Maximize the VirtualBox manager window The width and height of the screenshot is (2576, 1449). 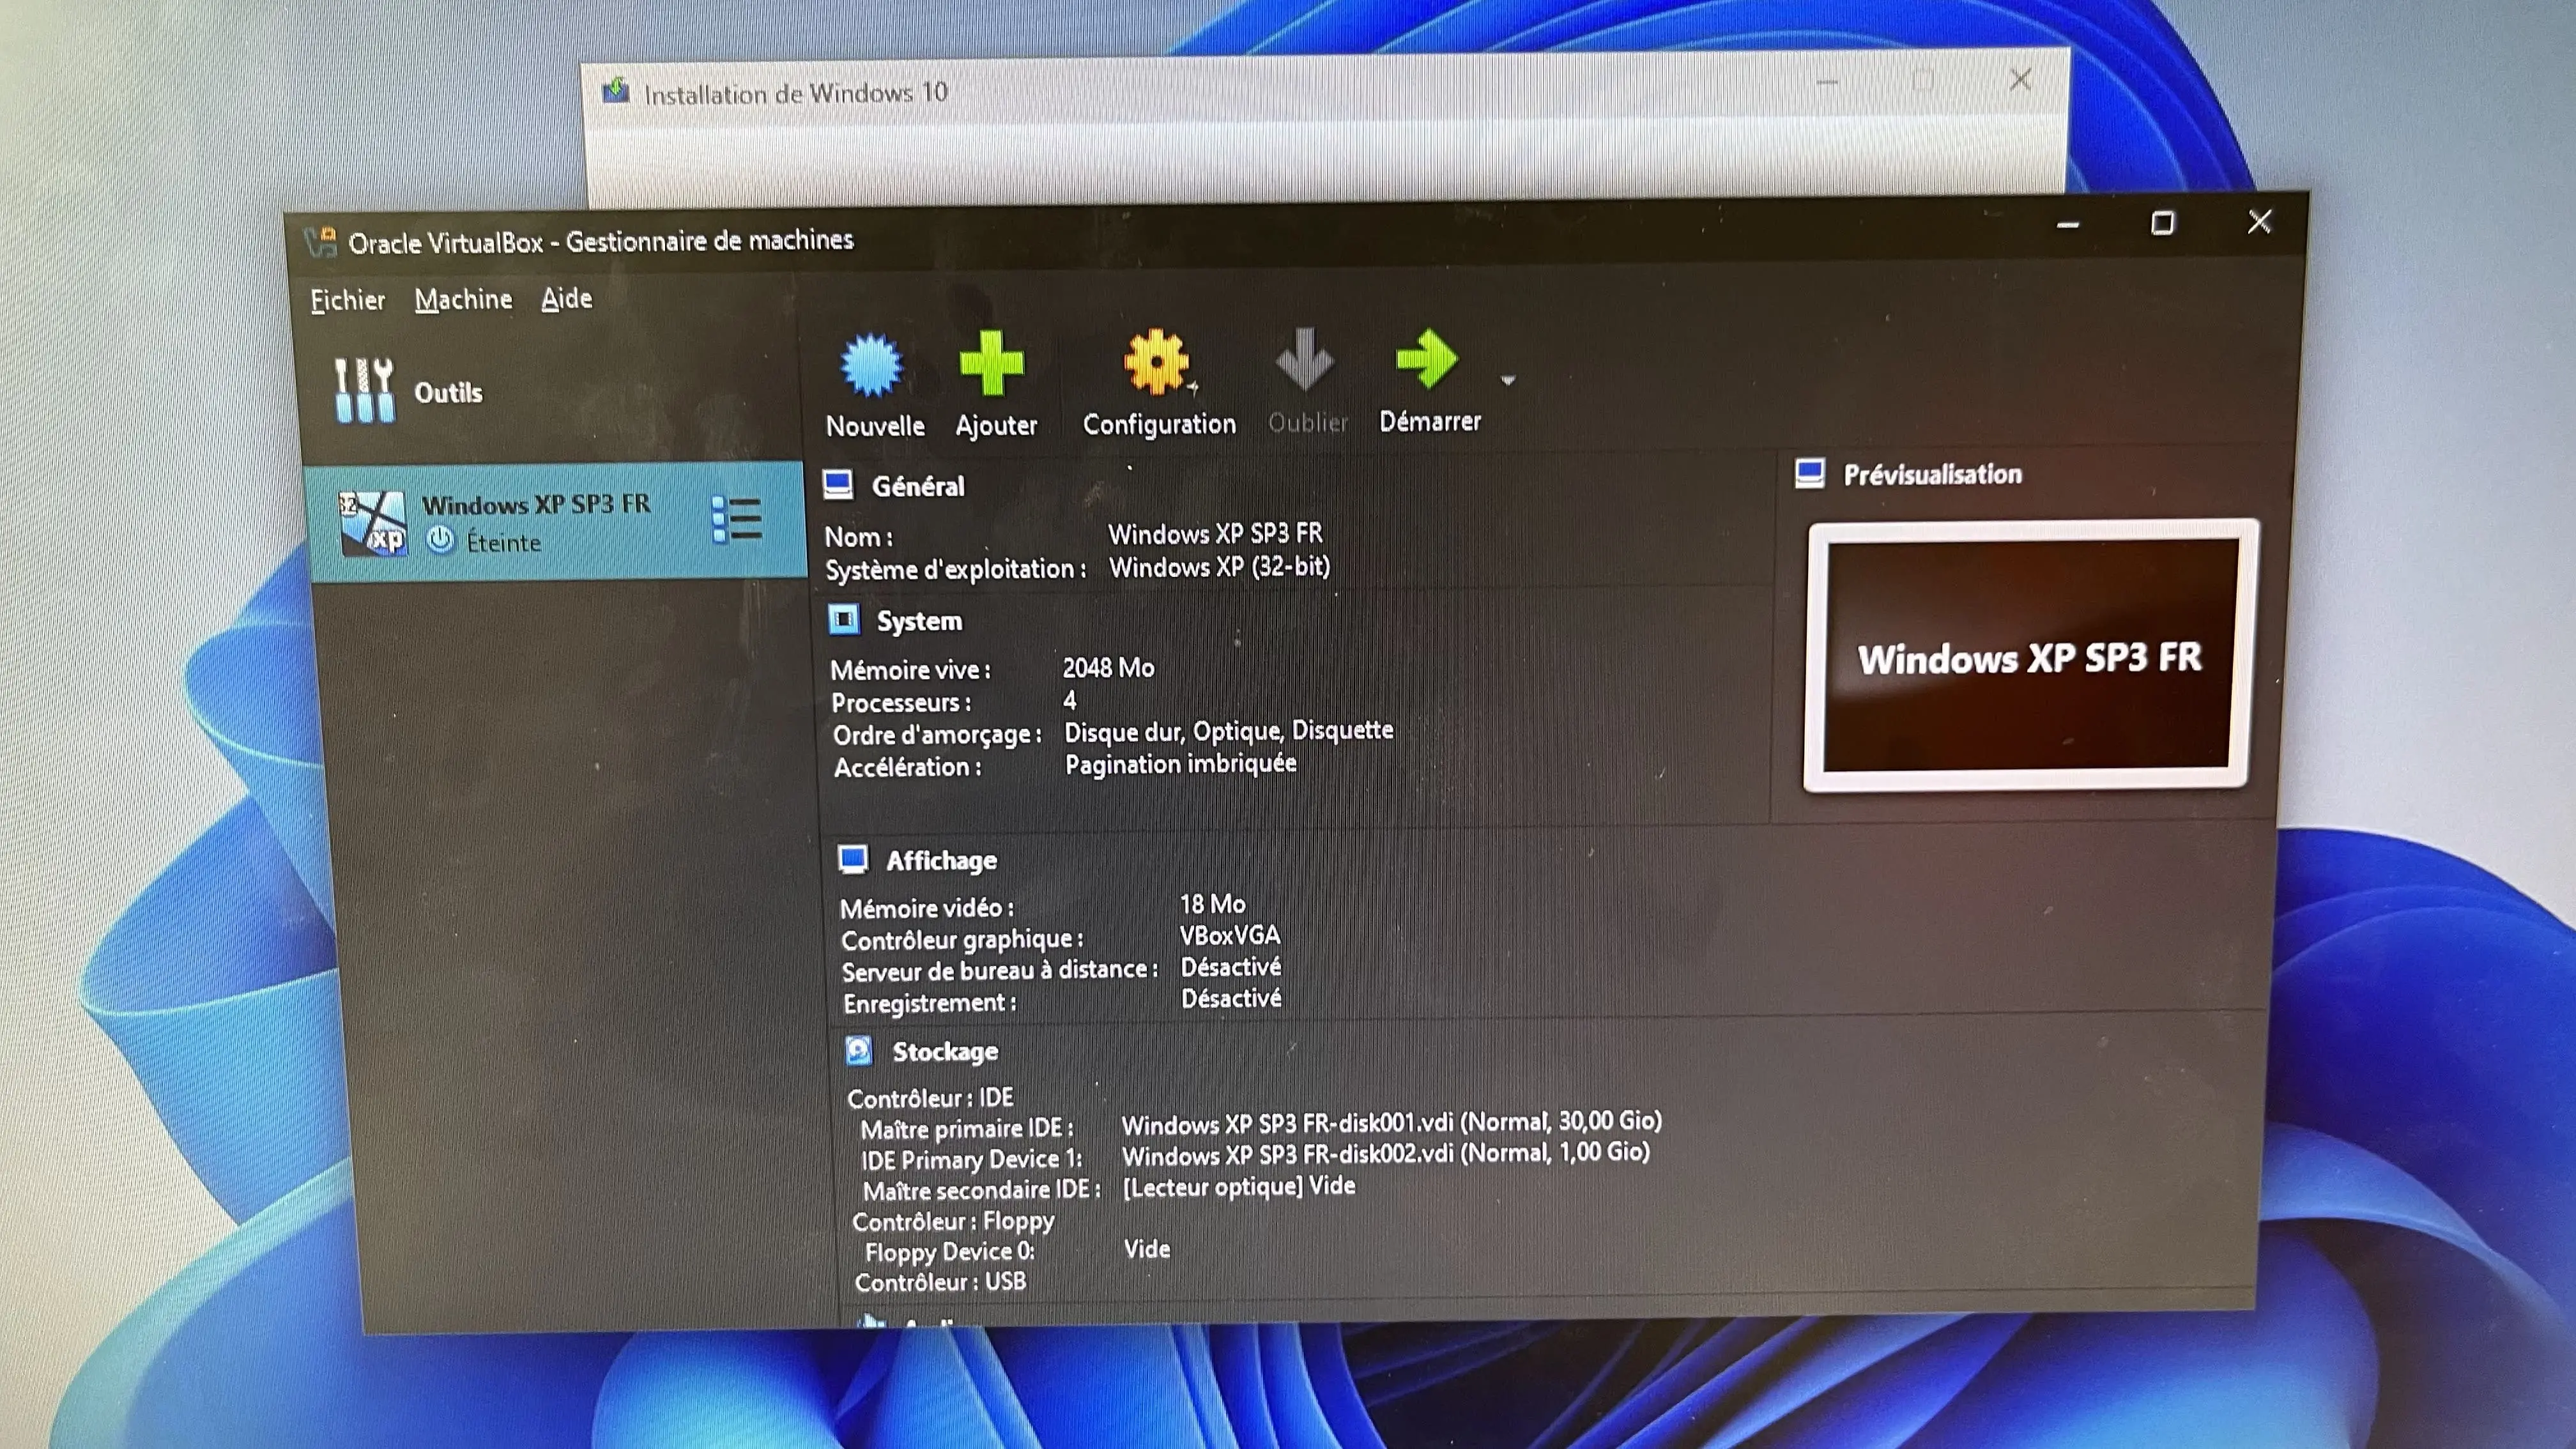2162,223
